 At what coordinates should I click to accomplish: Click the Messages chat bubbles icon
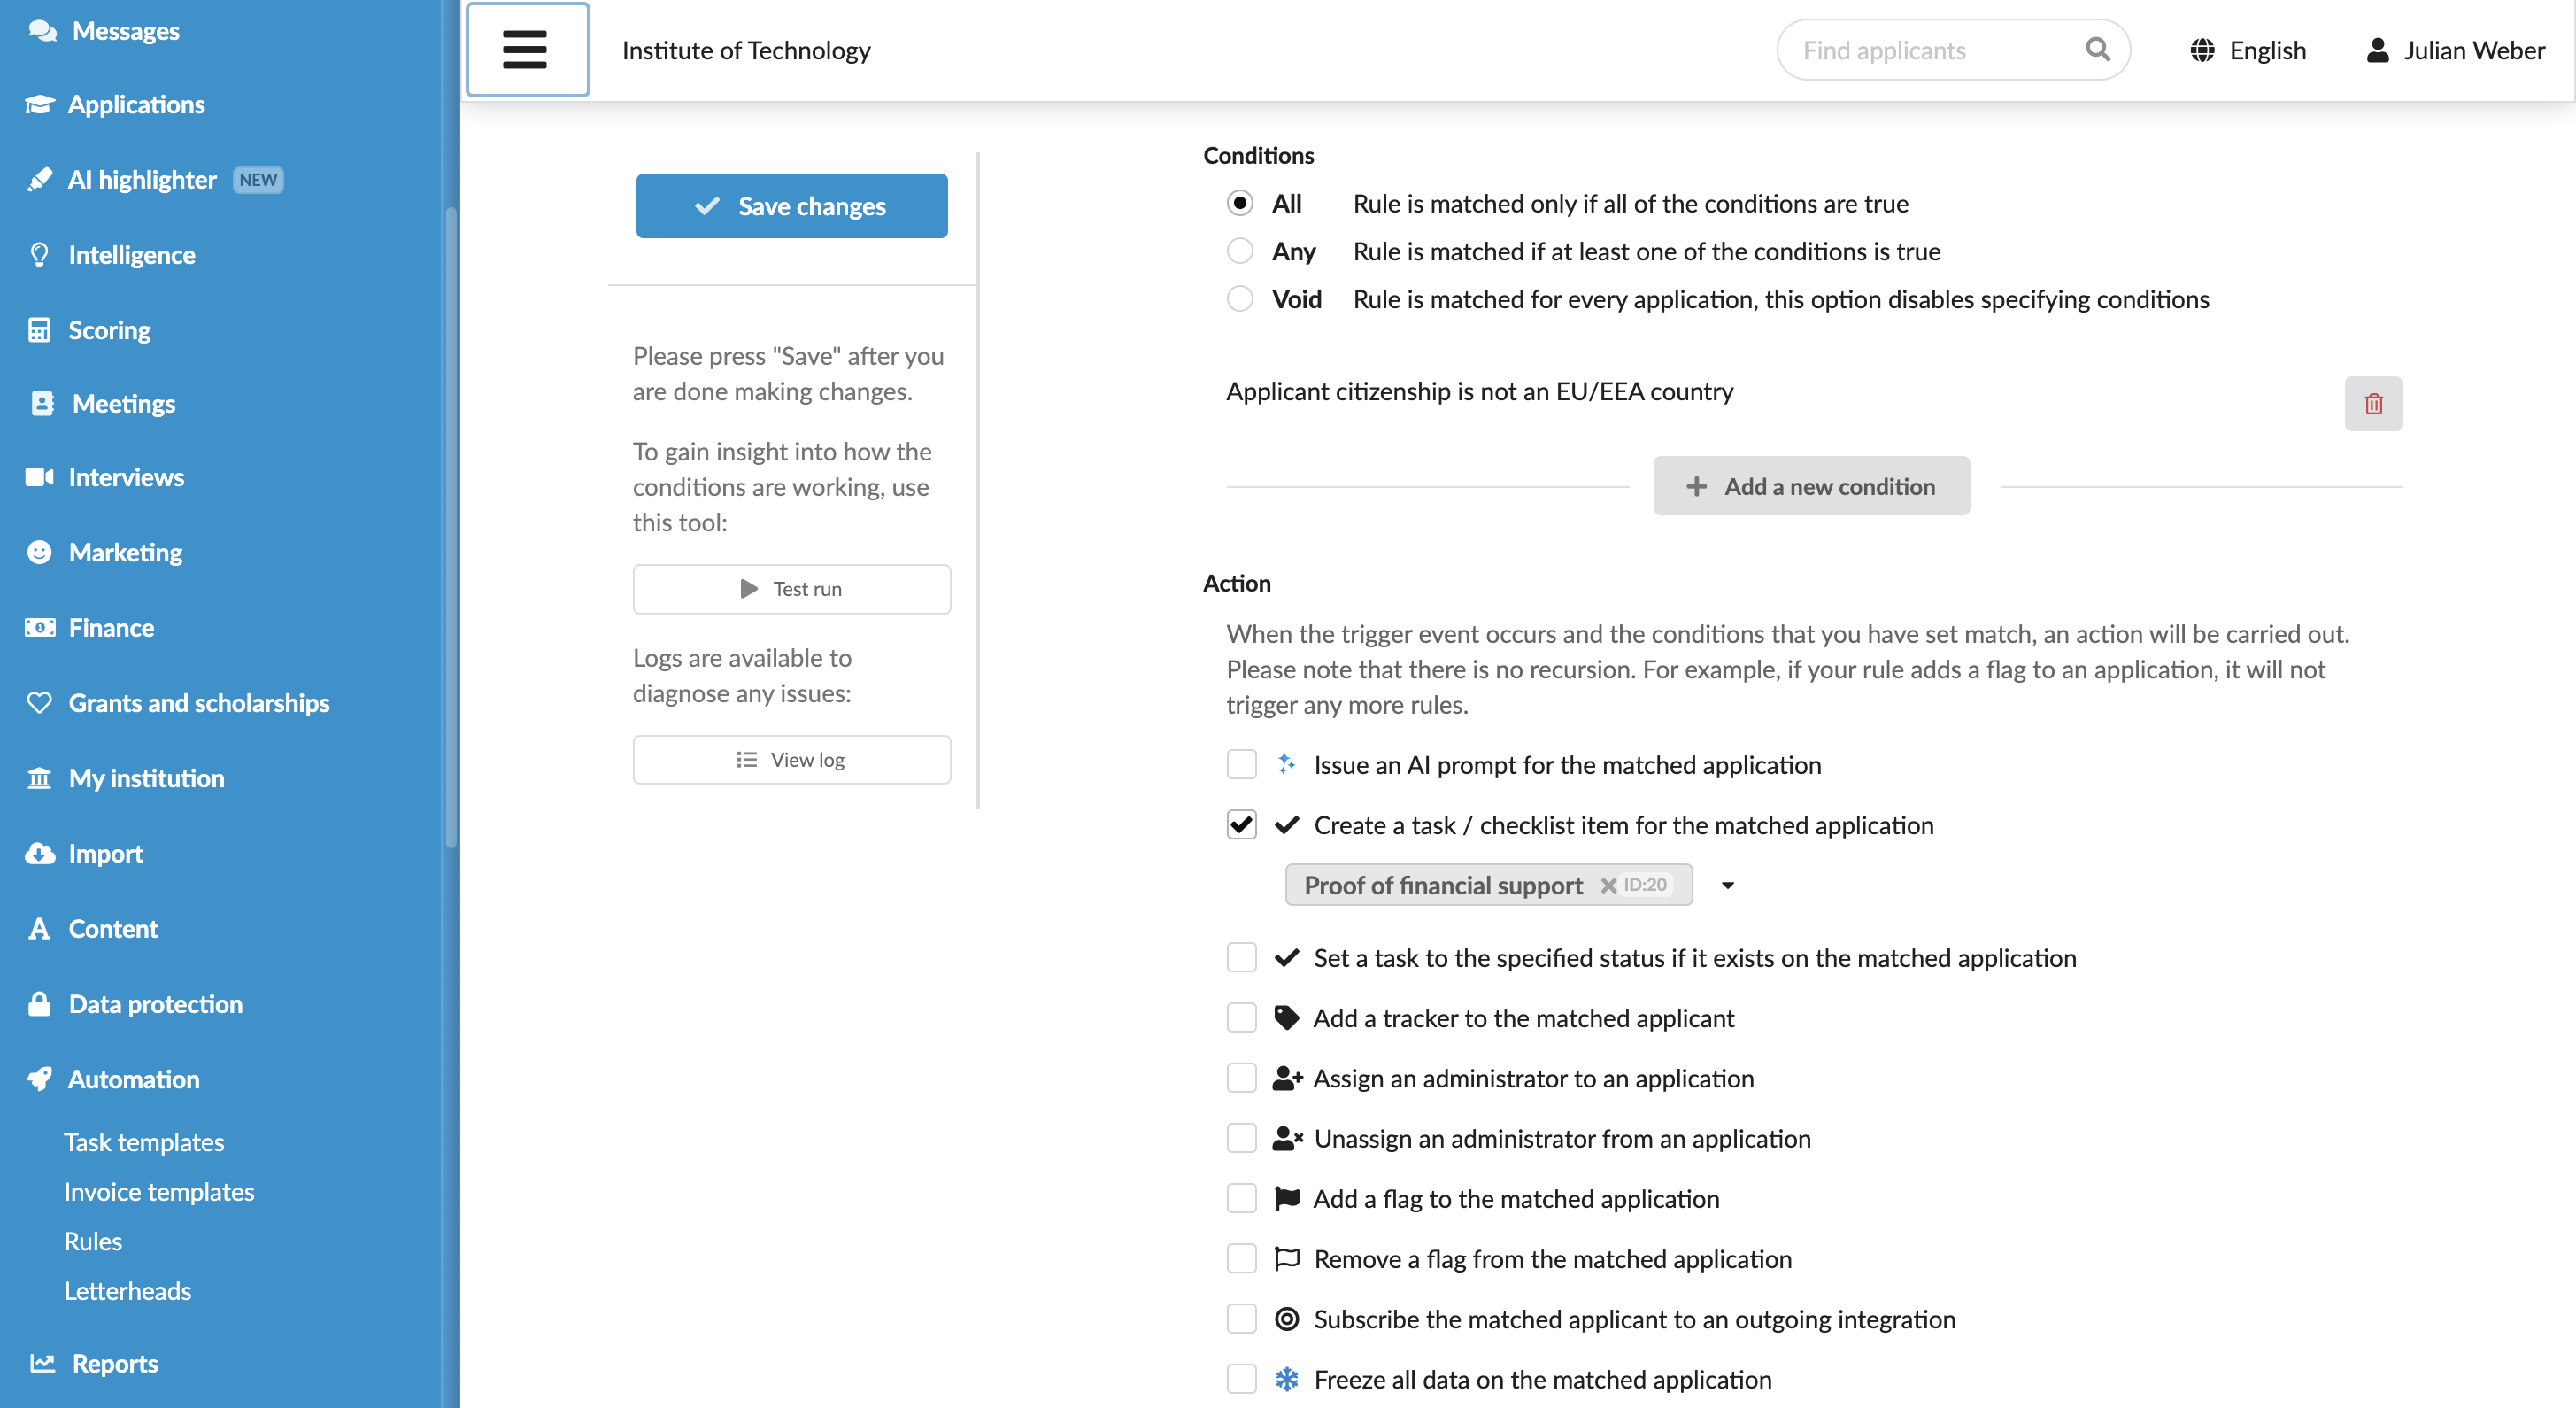(x=42, y=31)
